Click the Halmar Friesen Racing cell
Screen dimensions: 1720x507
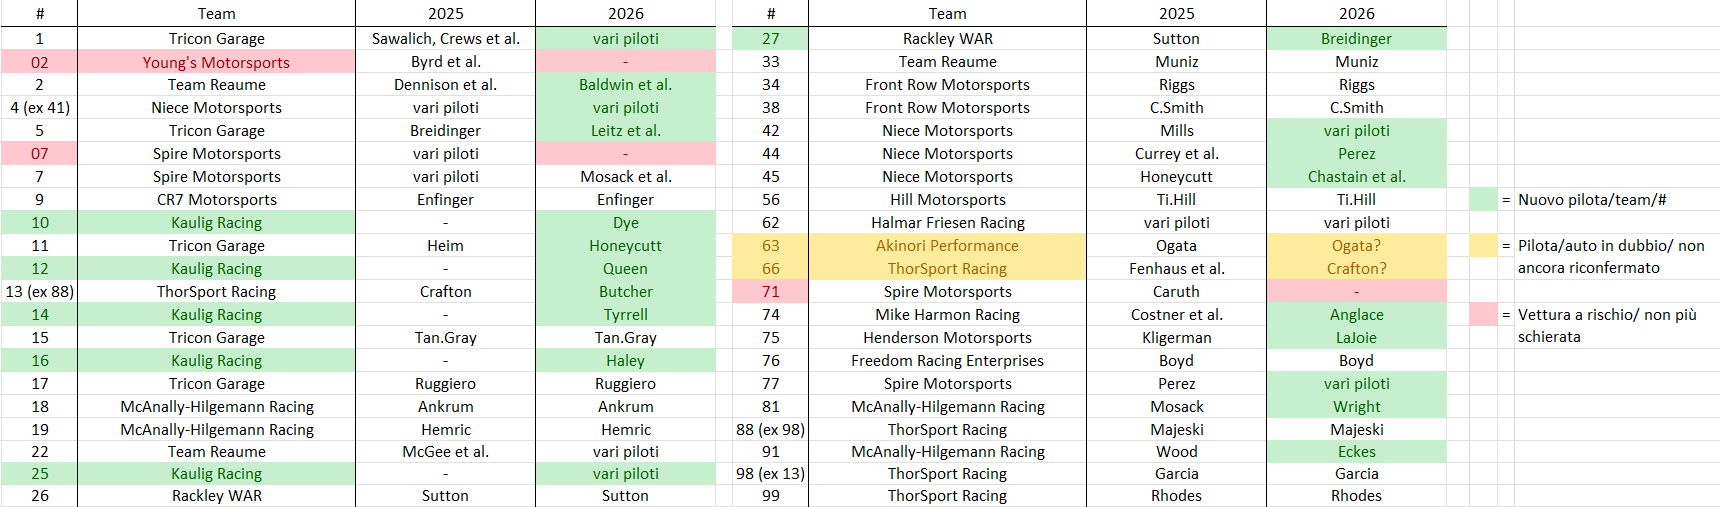point(947,223)
